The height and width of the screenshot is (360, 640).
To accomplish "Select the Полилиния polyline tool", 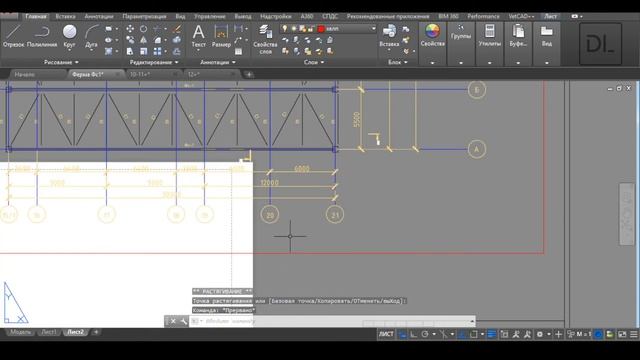I will coord(42,35).
